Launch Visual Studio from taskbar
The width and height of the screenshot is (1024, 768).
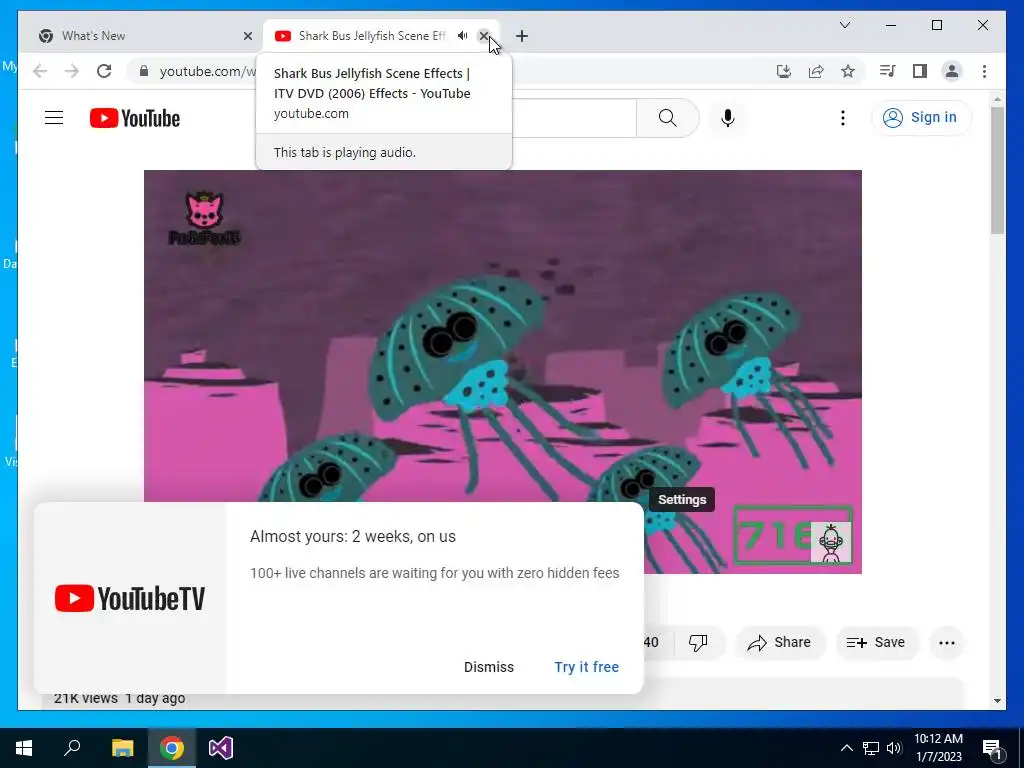(221, 748)
